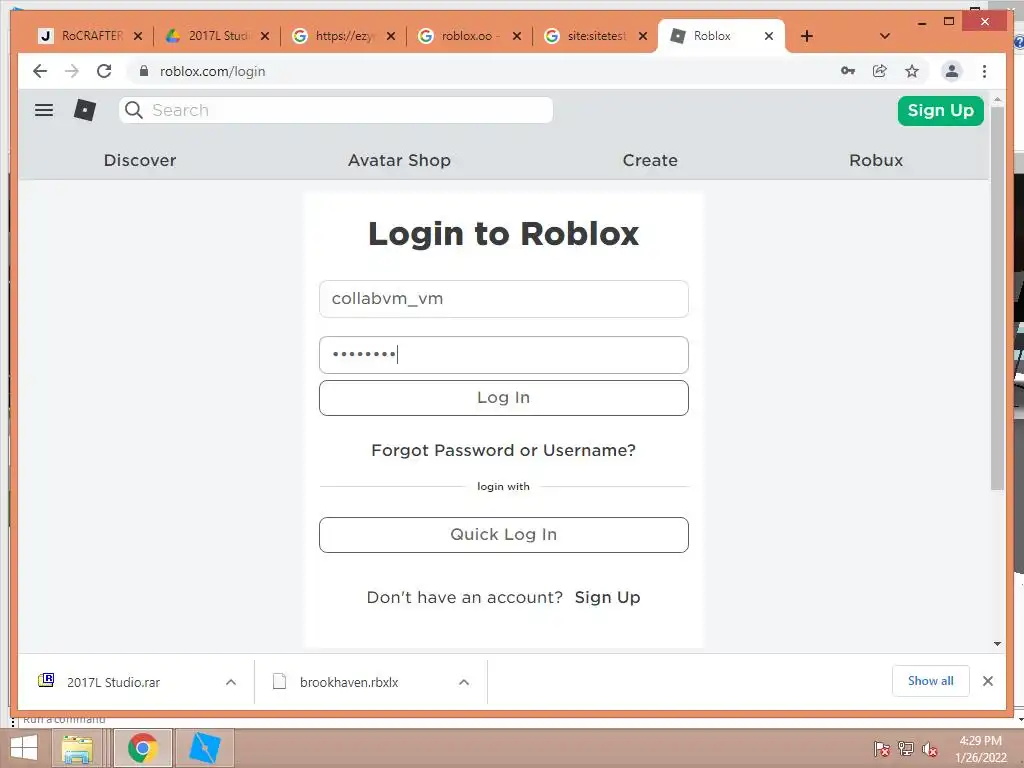Close the site:sitetest Google tab
Screen dimensions: 1024x768
643,36
